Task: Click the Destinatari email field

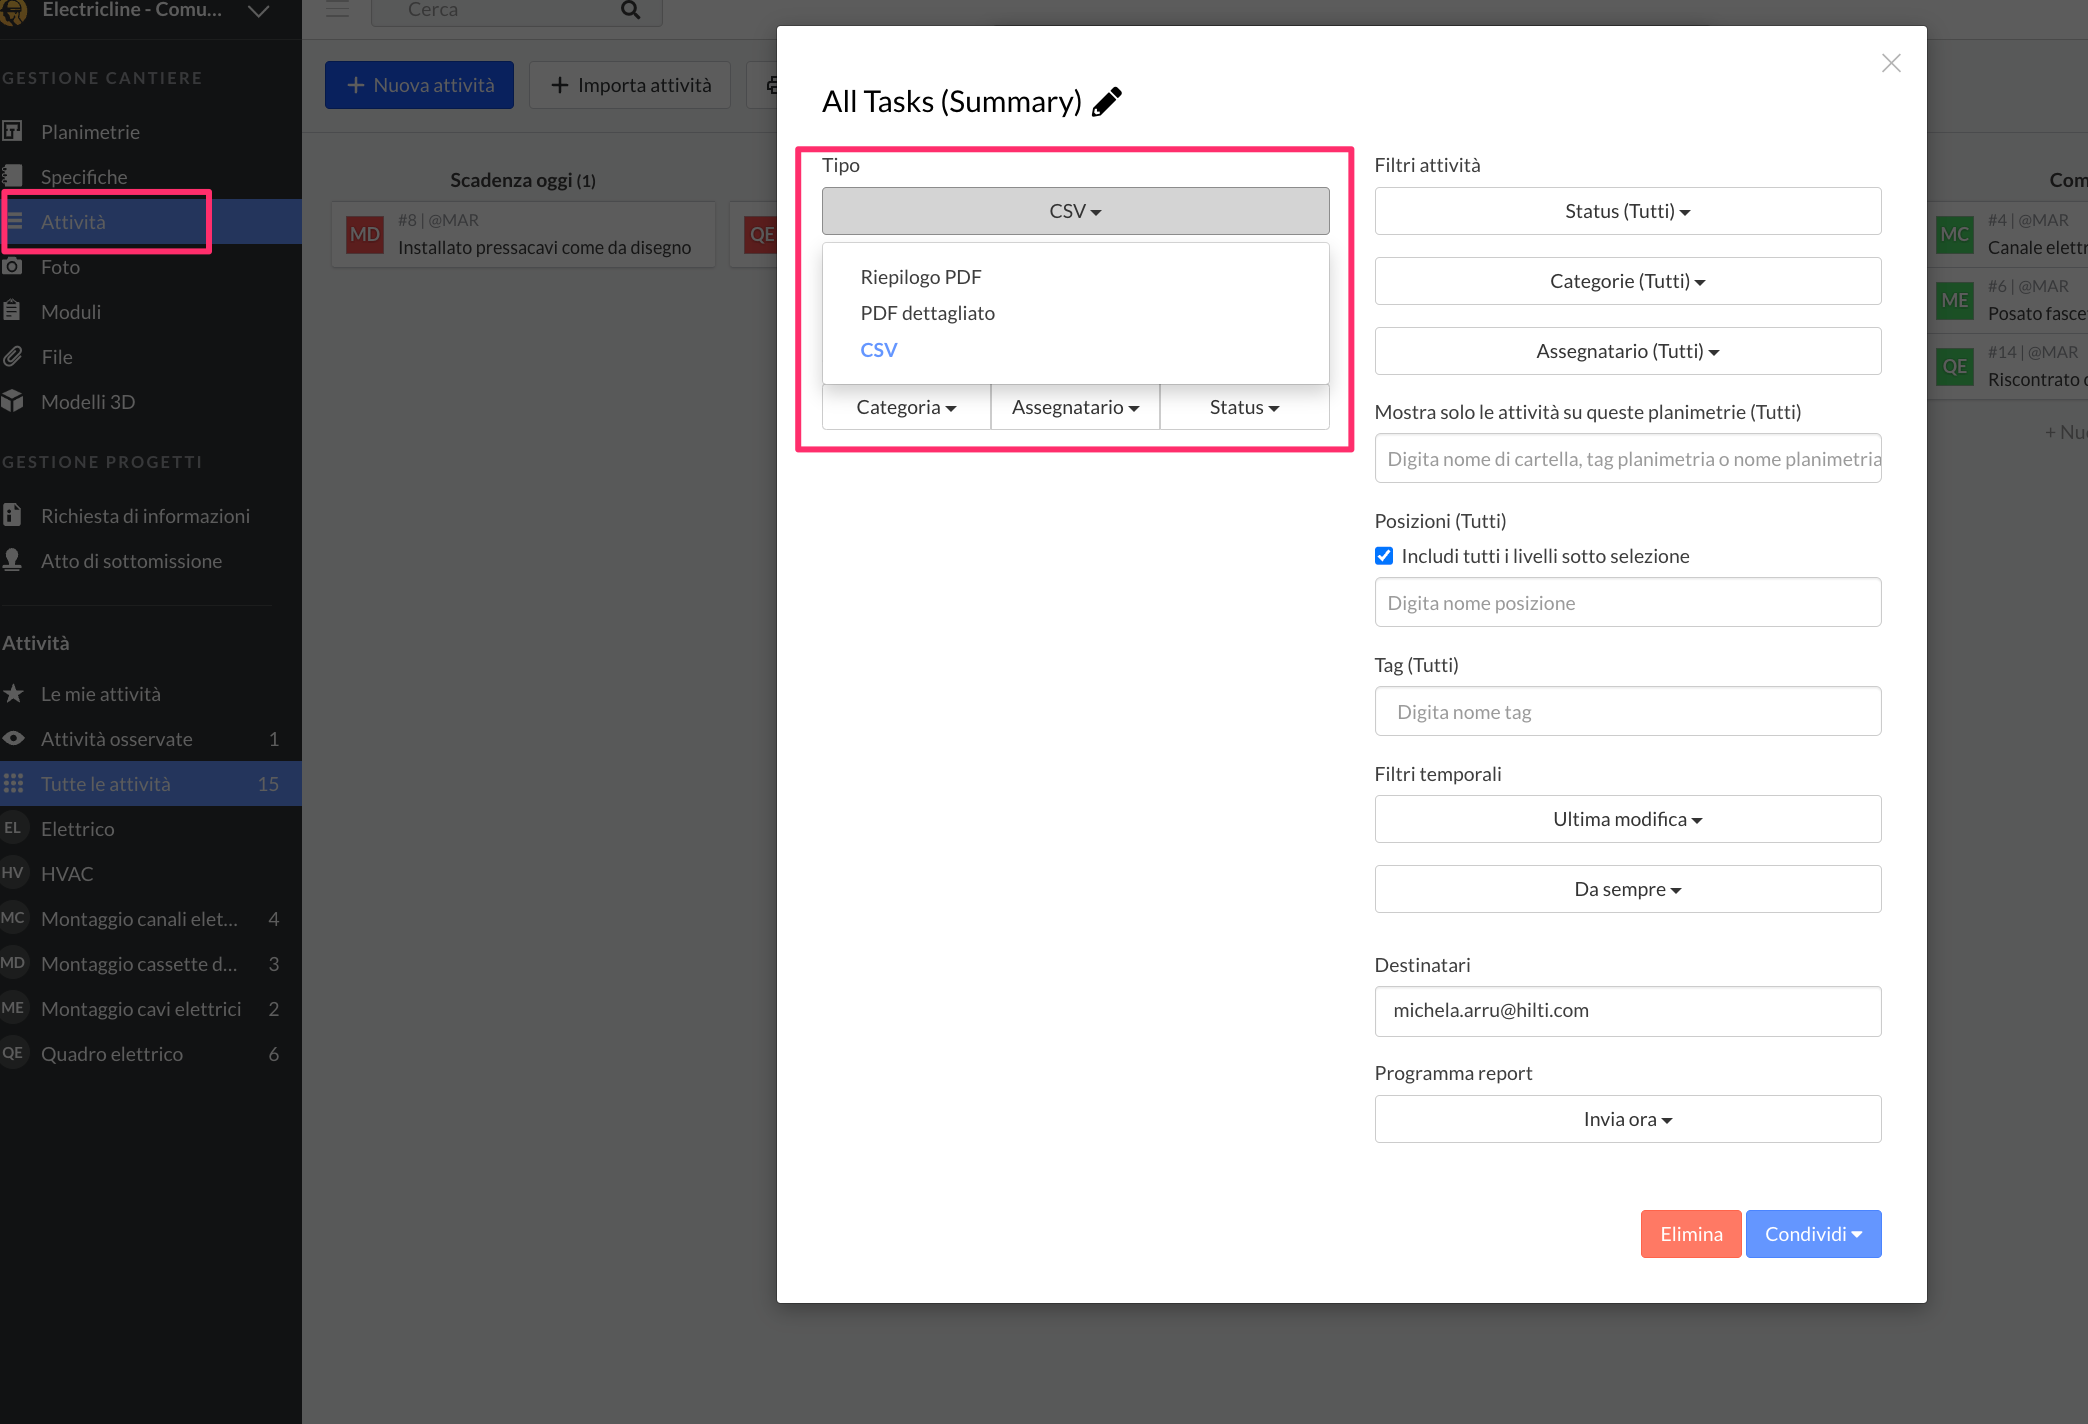Action: click(x=1627, y=1011)
